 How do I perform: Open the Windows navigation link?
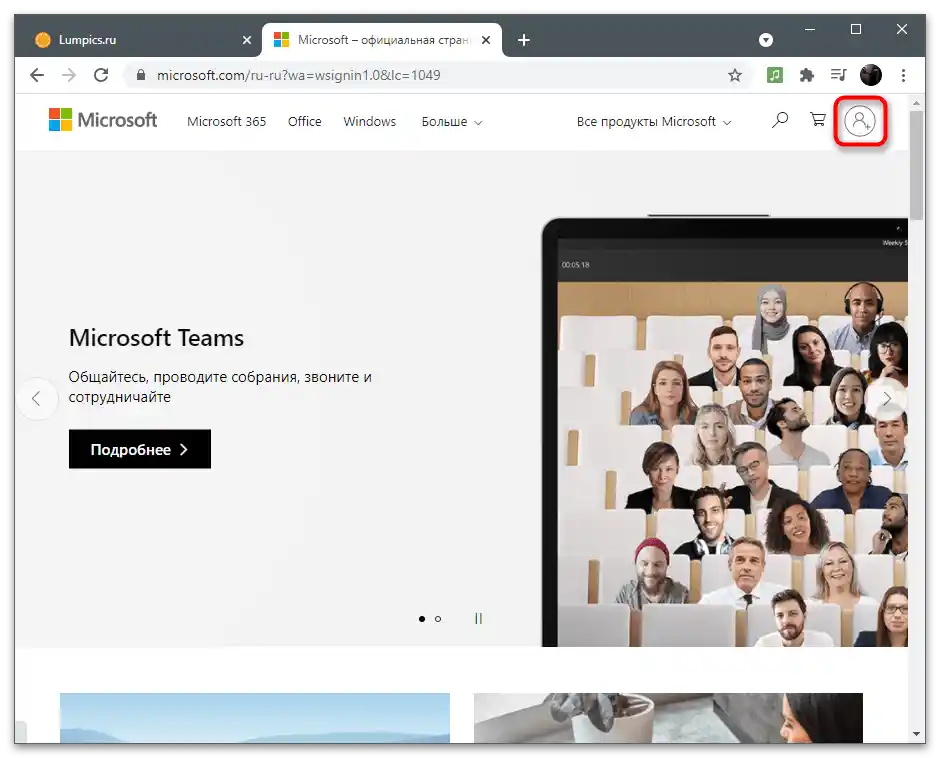(x=369, y=122)
